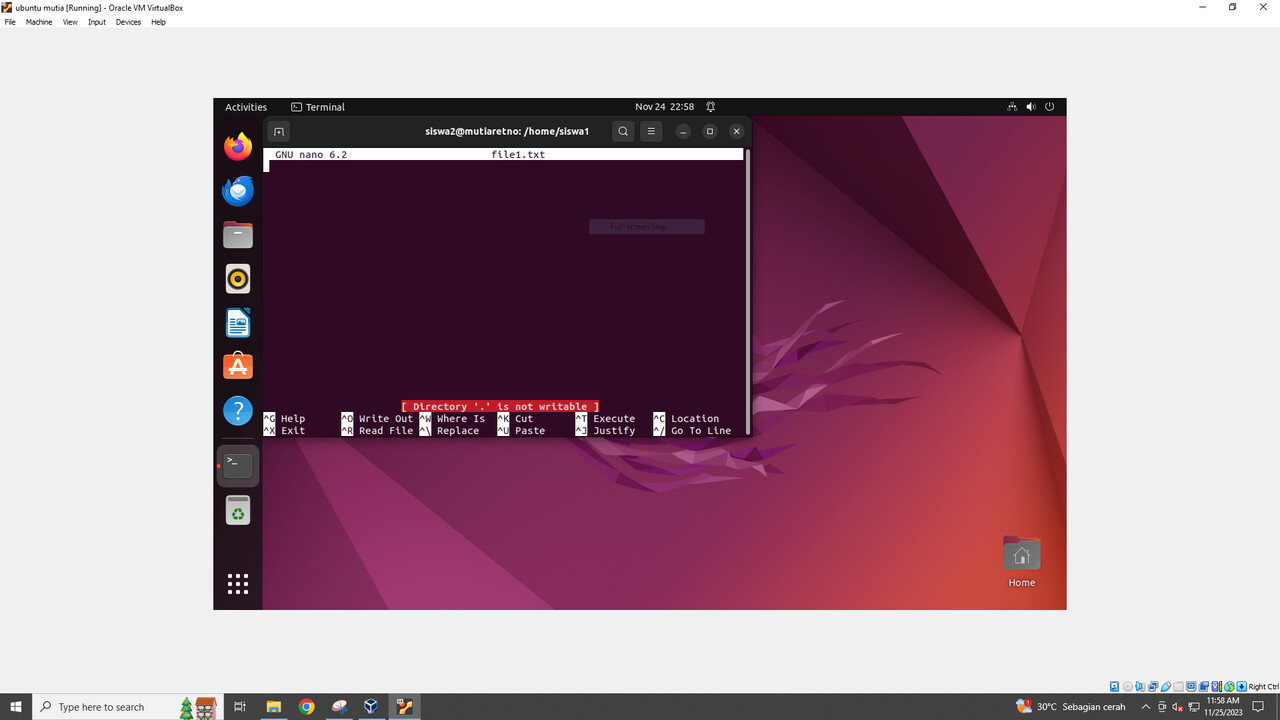Open Windows network tray icon
Viewport: 1280px width, 720px height.
click(1194, 707)
